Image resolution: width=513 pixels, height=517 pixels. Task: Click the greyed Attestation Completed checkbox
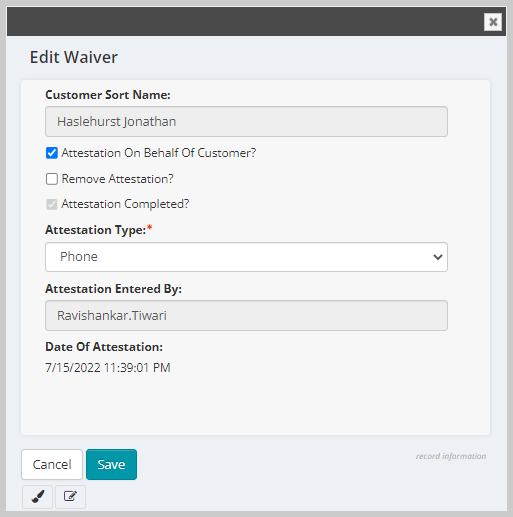[52, 204]
